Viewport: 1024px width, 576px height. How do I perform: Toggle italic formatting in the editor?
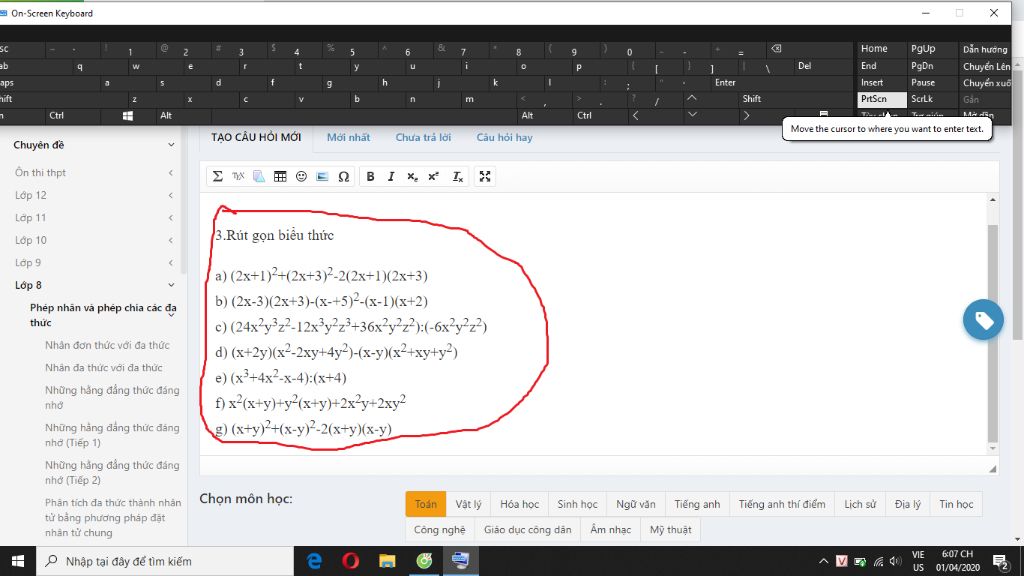[391, 176]
